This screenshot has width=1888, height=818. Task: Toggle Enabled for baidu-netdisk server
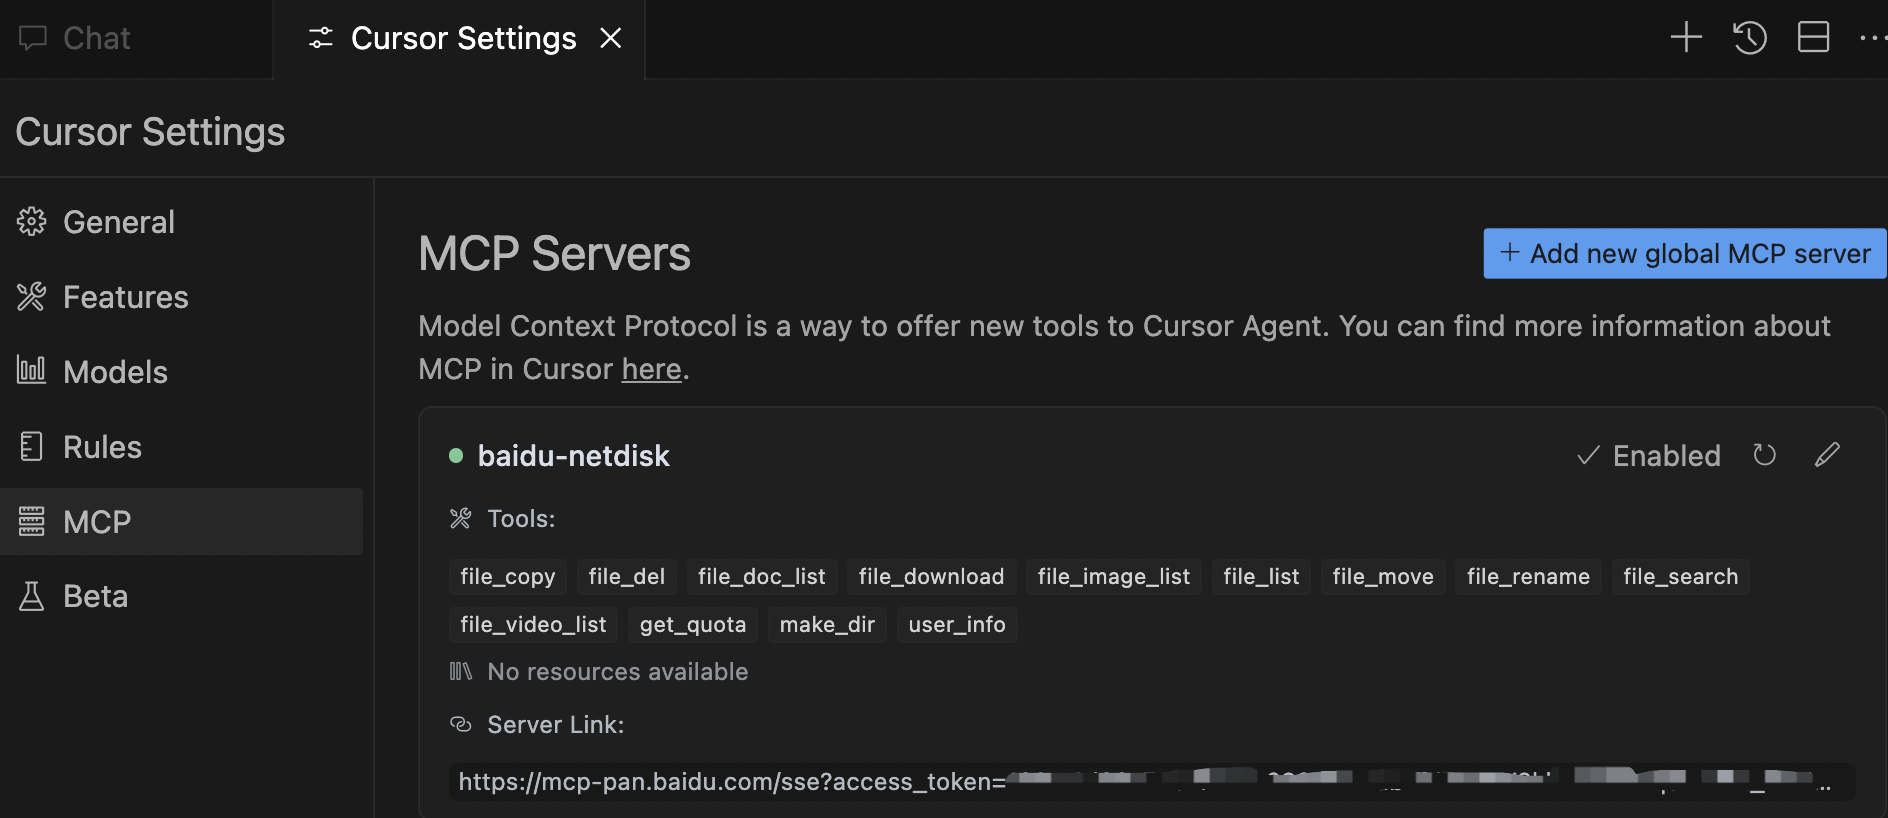tap(1649, 456)
